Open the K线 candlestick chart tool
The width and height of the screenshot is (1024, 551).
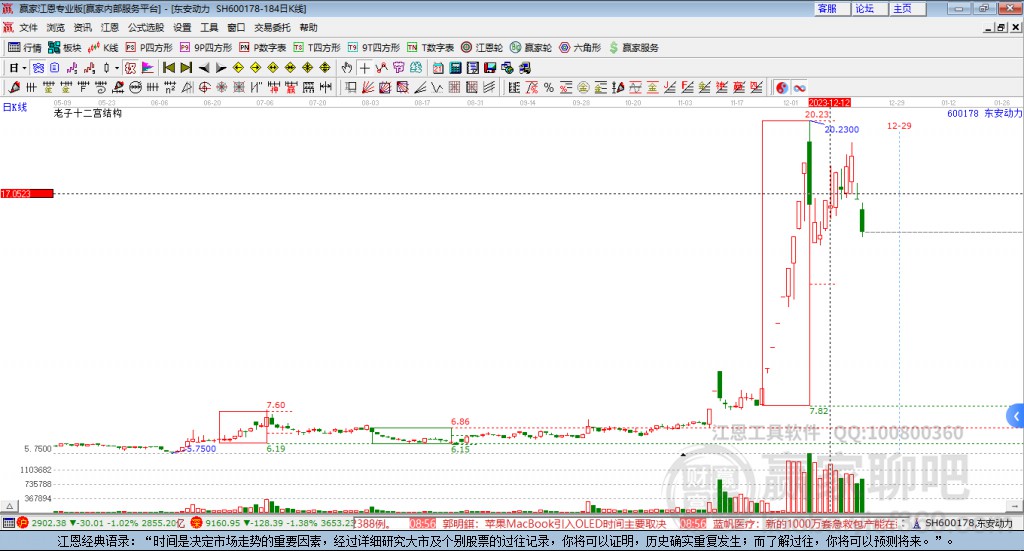104,47
